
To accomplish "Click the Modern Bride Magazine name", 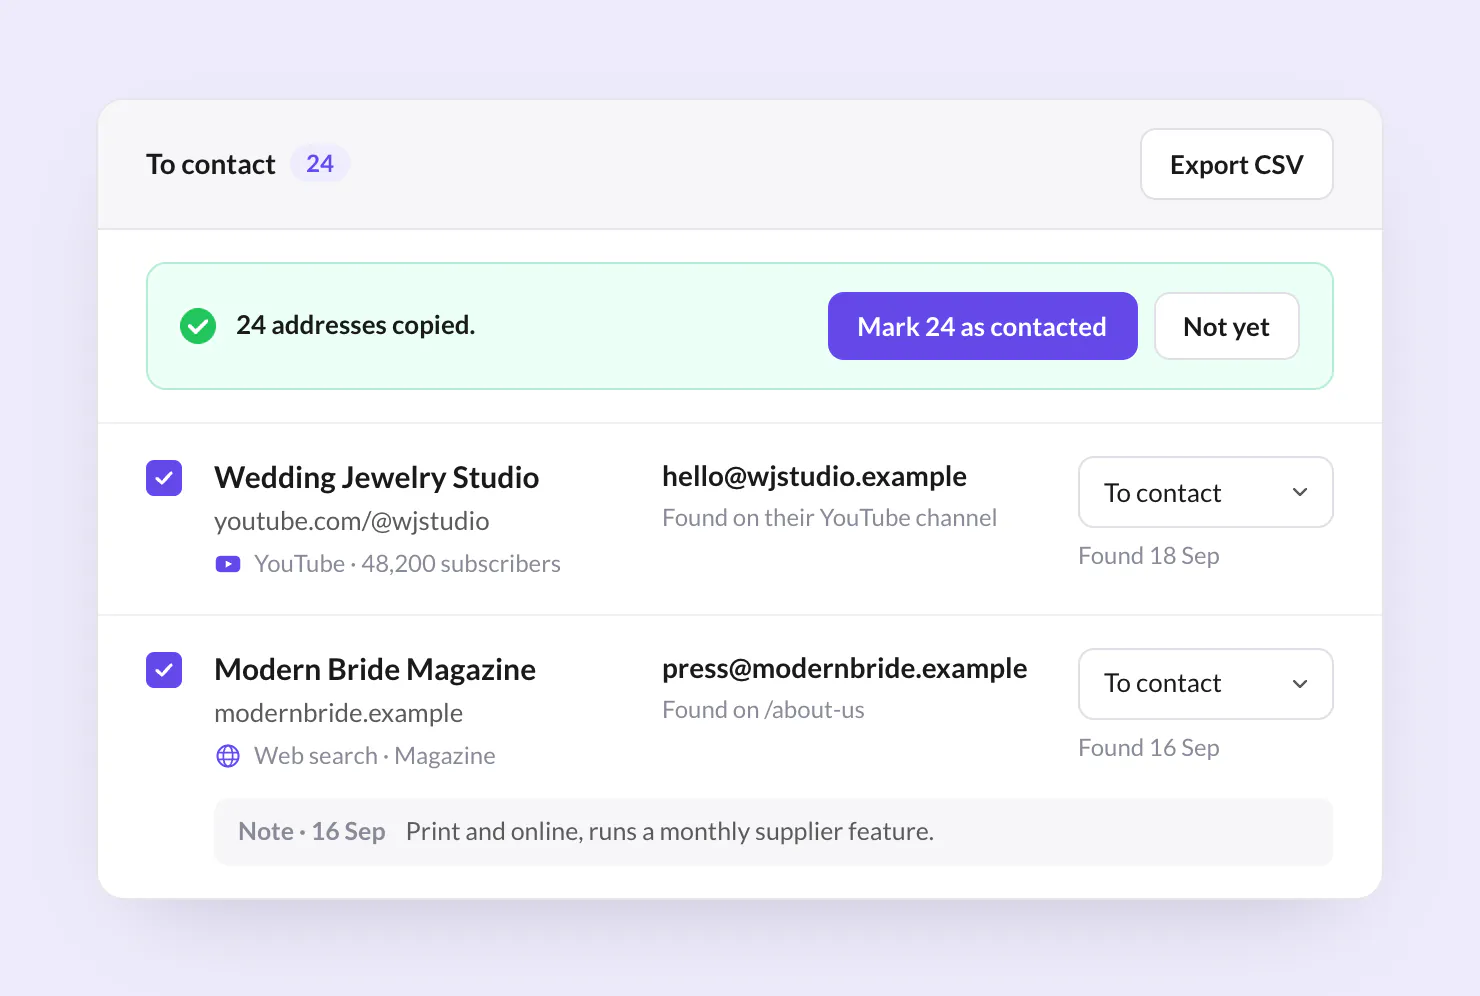I will 375,669.
